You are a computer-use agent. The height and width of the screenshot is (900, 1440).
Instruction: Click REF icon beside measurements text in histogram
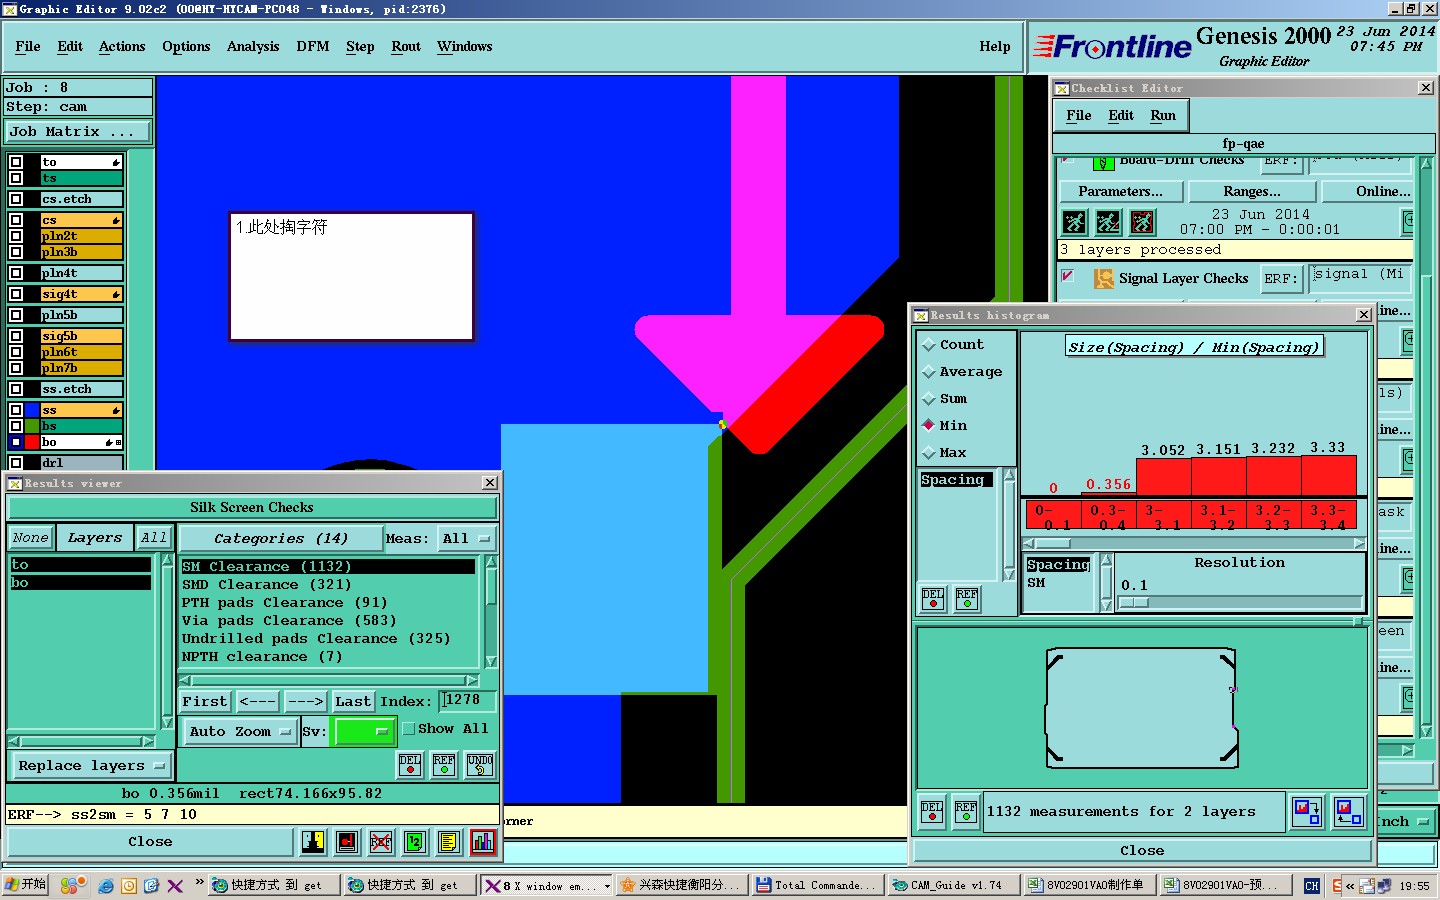coord(966,811)
